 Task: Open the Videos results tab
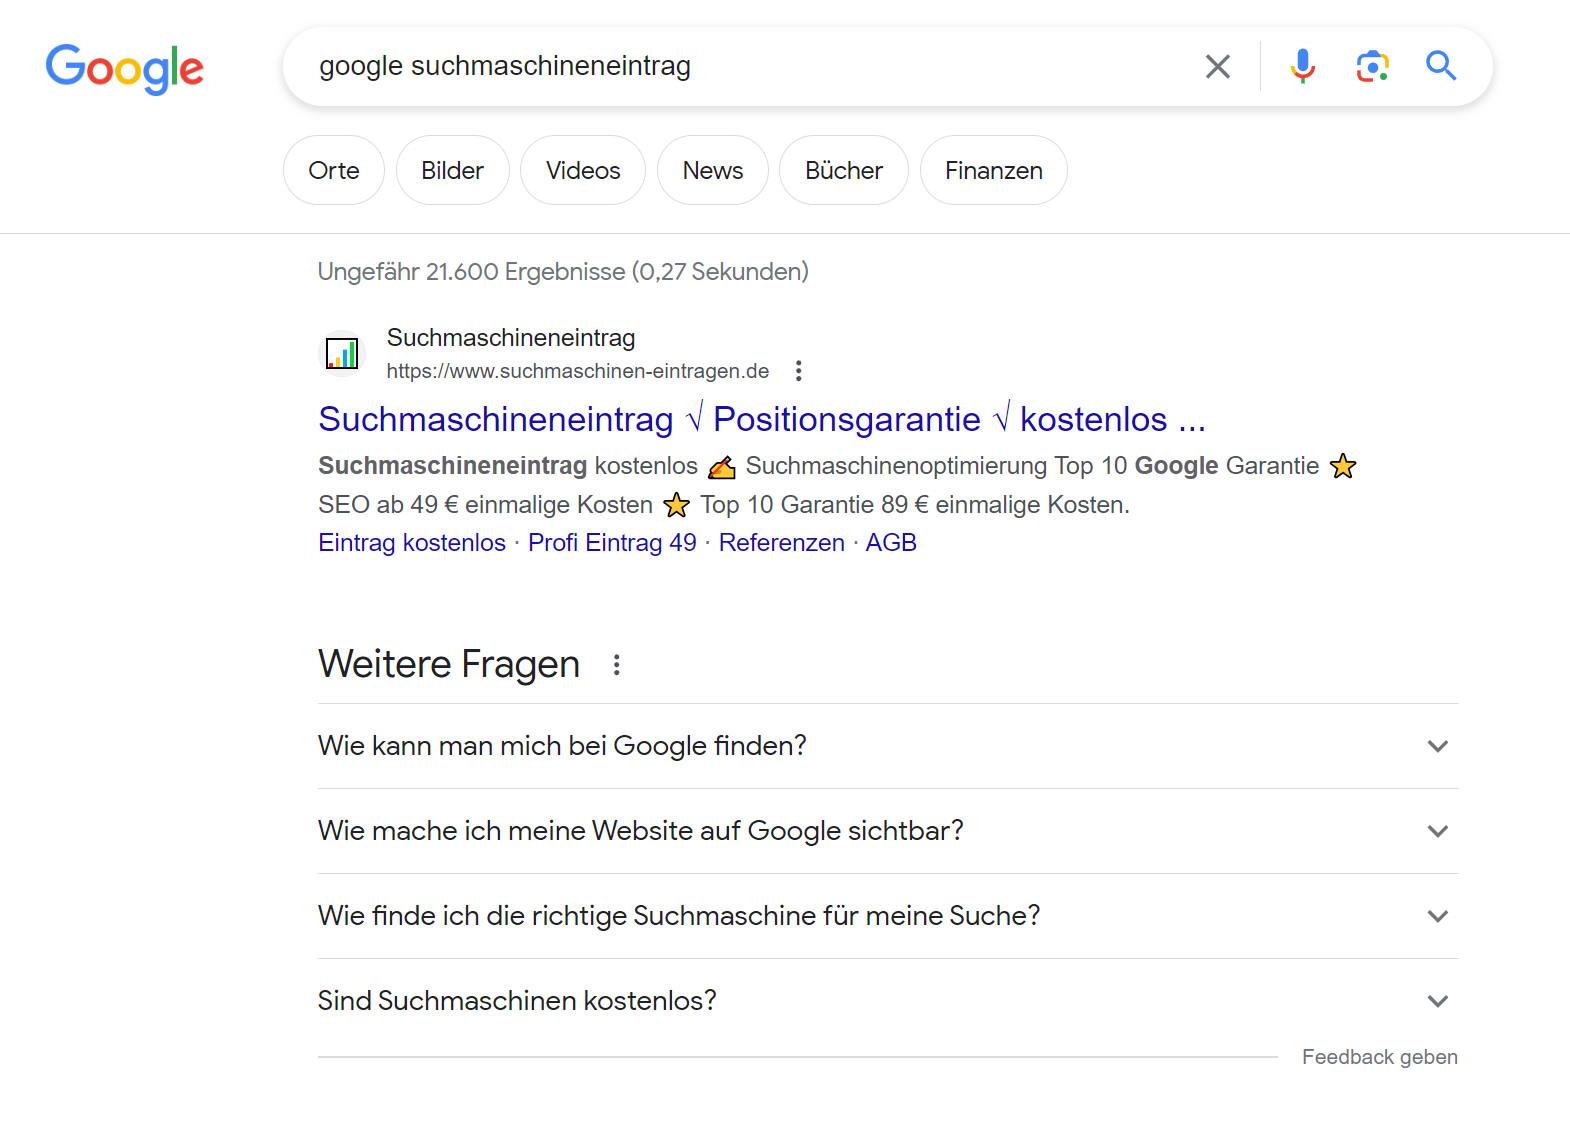click(583, 171)
